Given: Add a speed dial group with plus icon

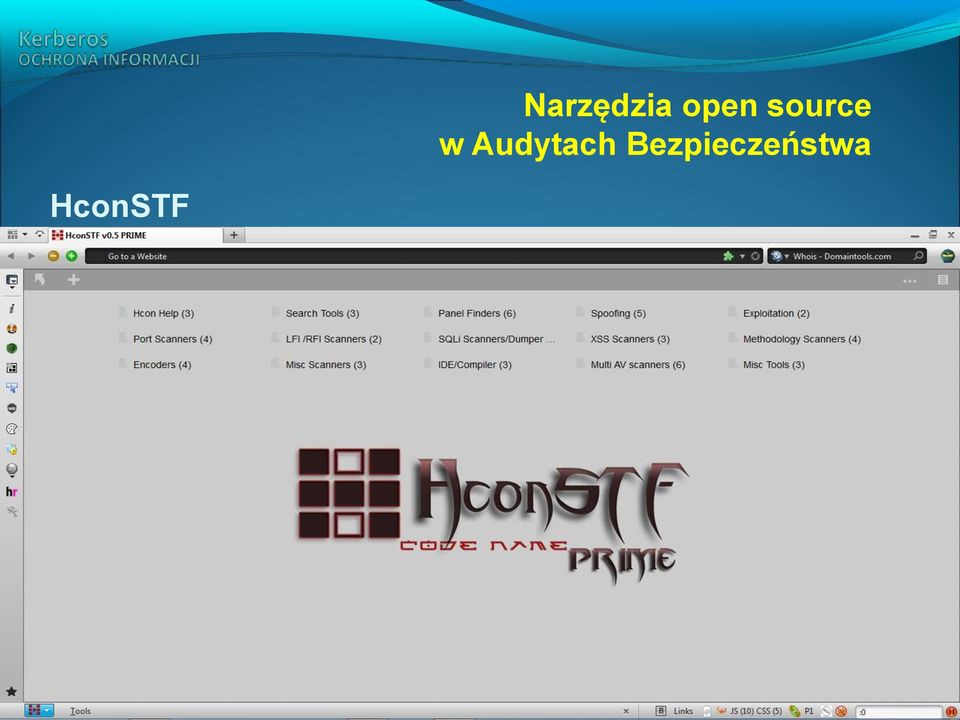Looking at the screenshot, I should tap(73, 280).
